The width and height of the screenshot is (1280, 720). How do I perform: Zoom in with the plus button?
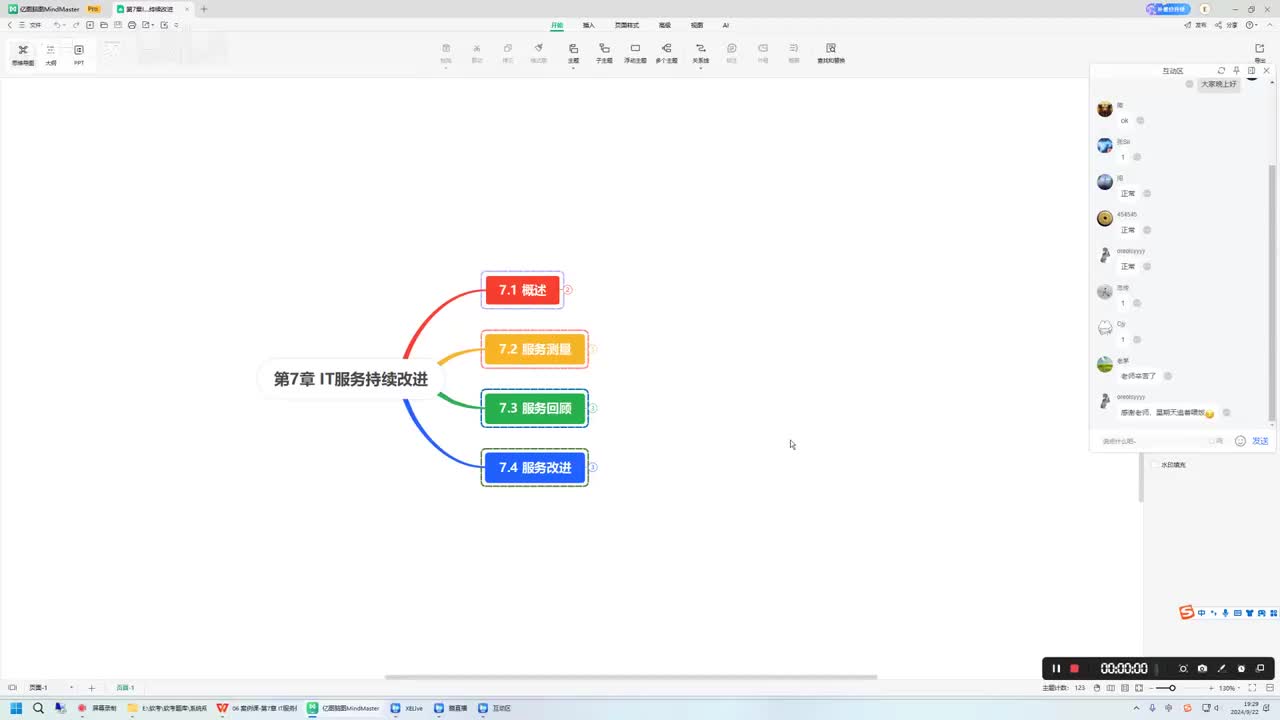[x=1212, y=688]
